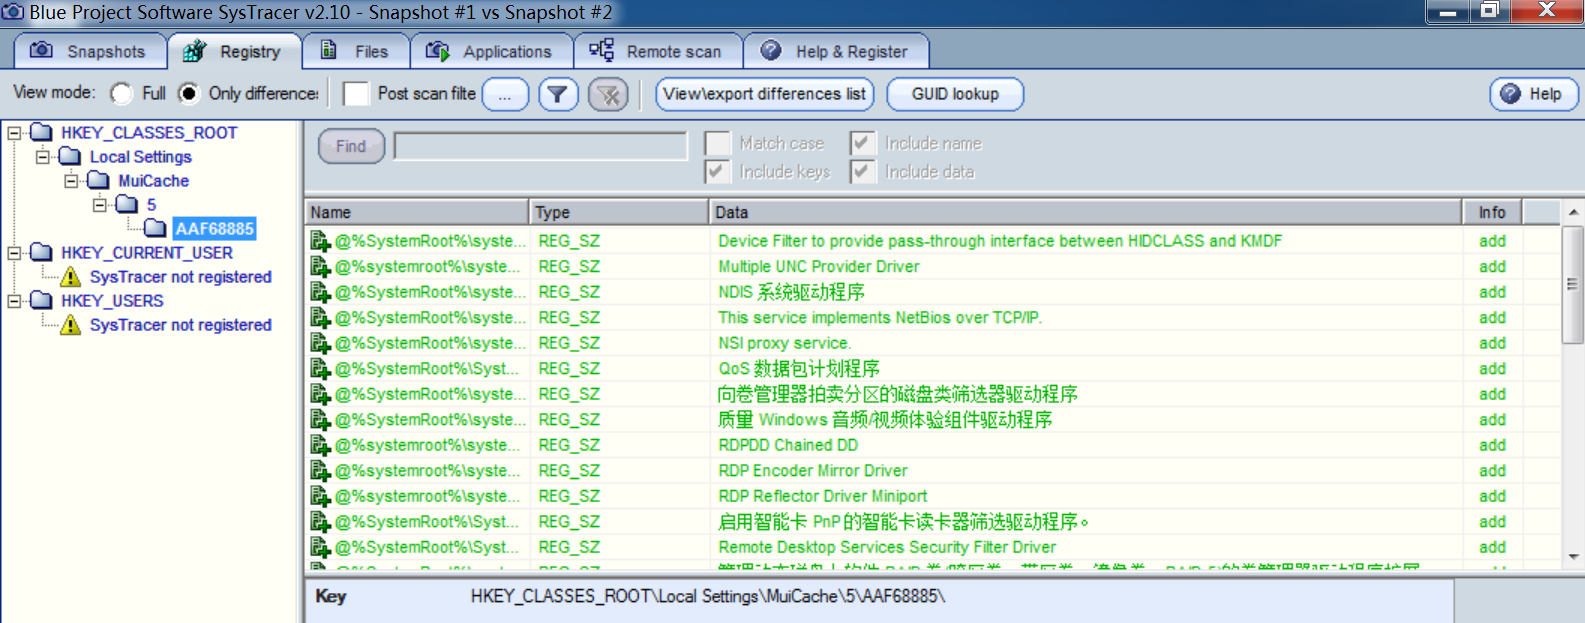
Task: Collapse the 5 tree node
Action: [x=99, y=204]
